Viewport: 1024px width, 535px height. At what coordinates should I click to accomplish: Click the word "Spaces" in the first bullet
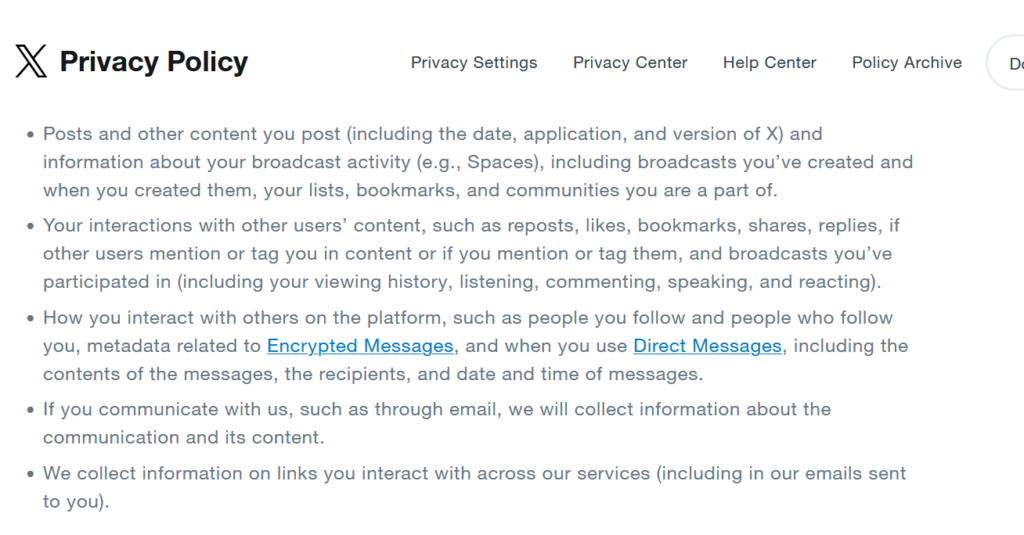(500, 162)
